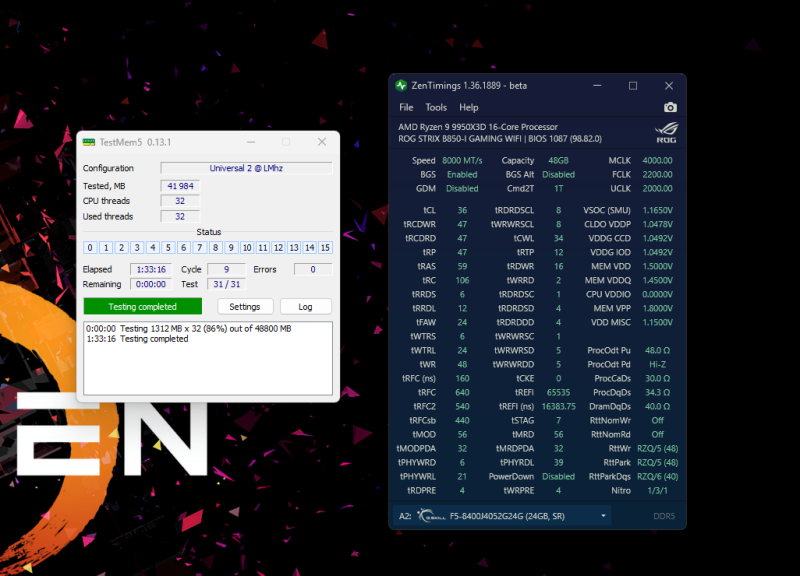Close the TestMem5 window
Viewport: 800px width, 576px height.
coord(322,142)
